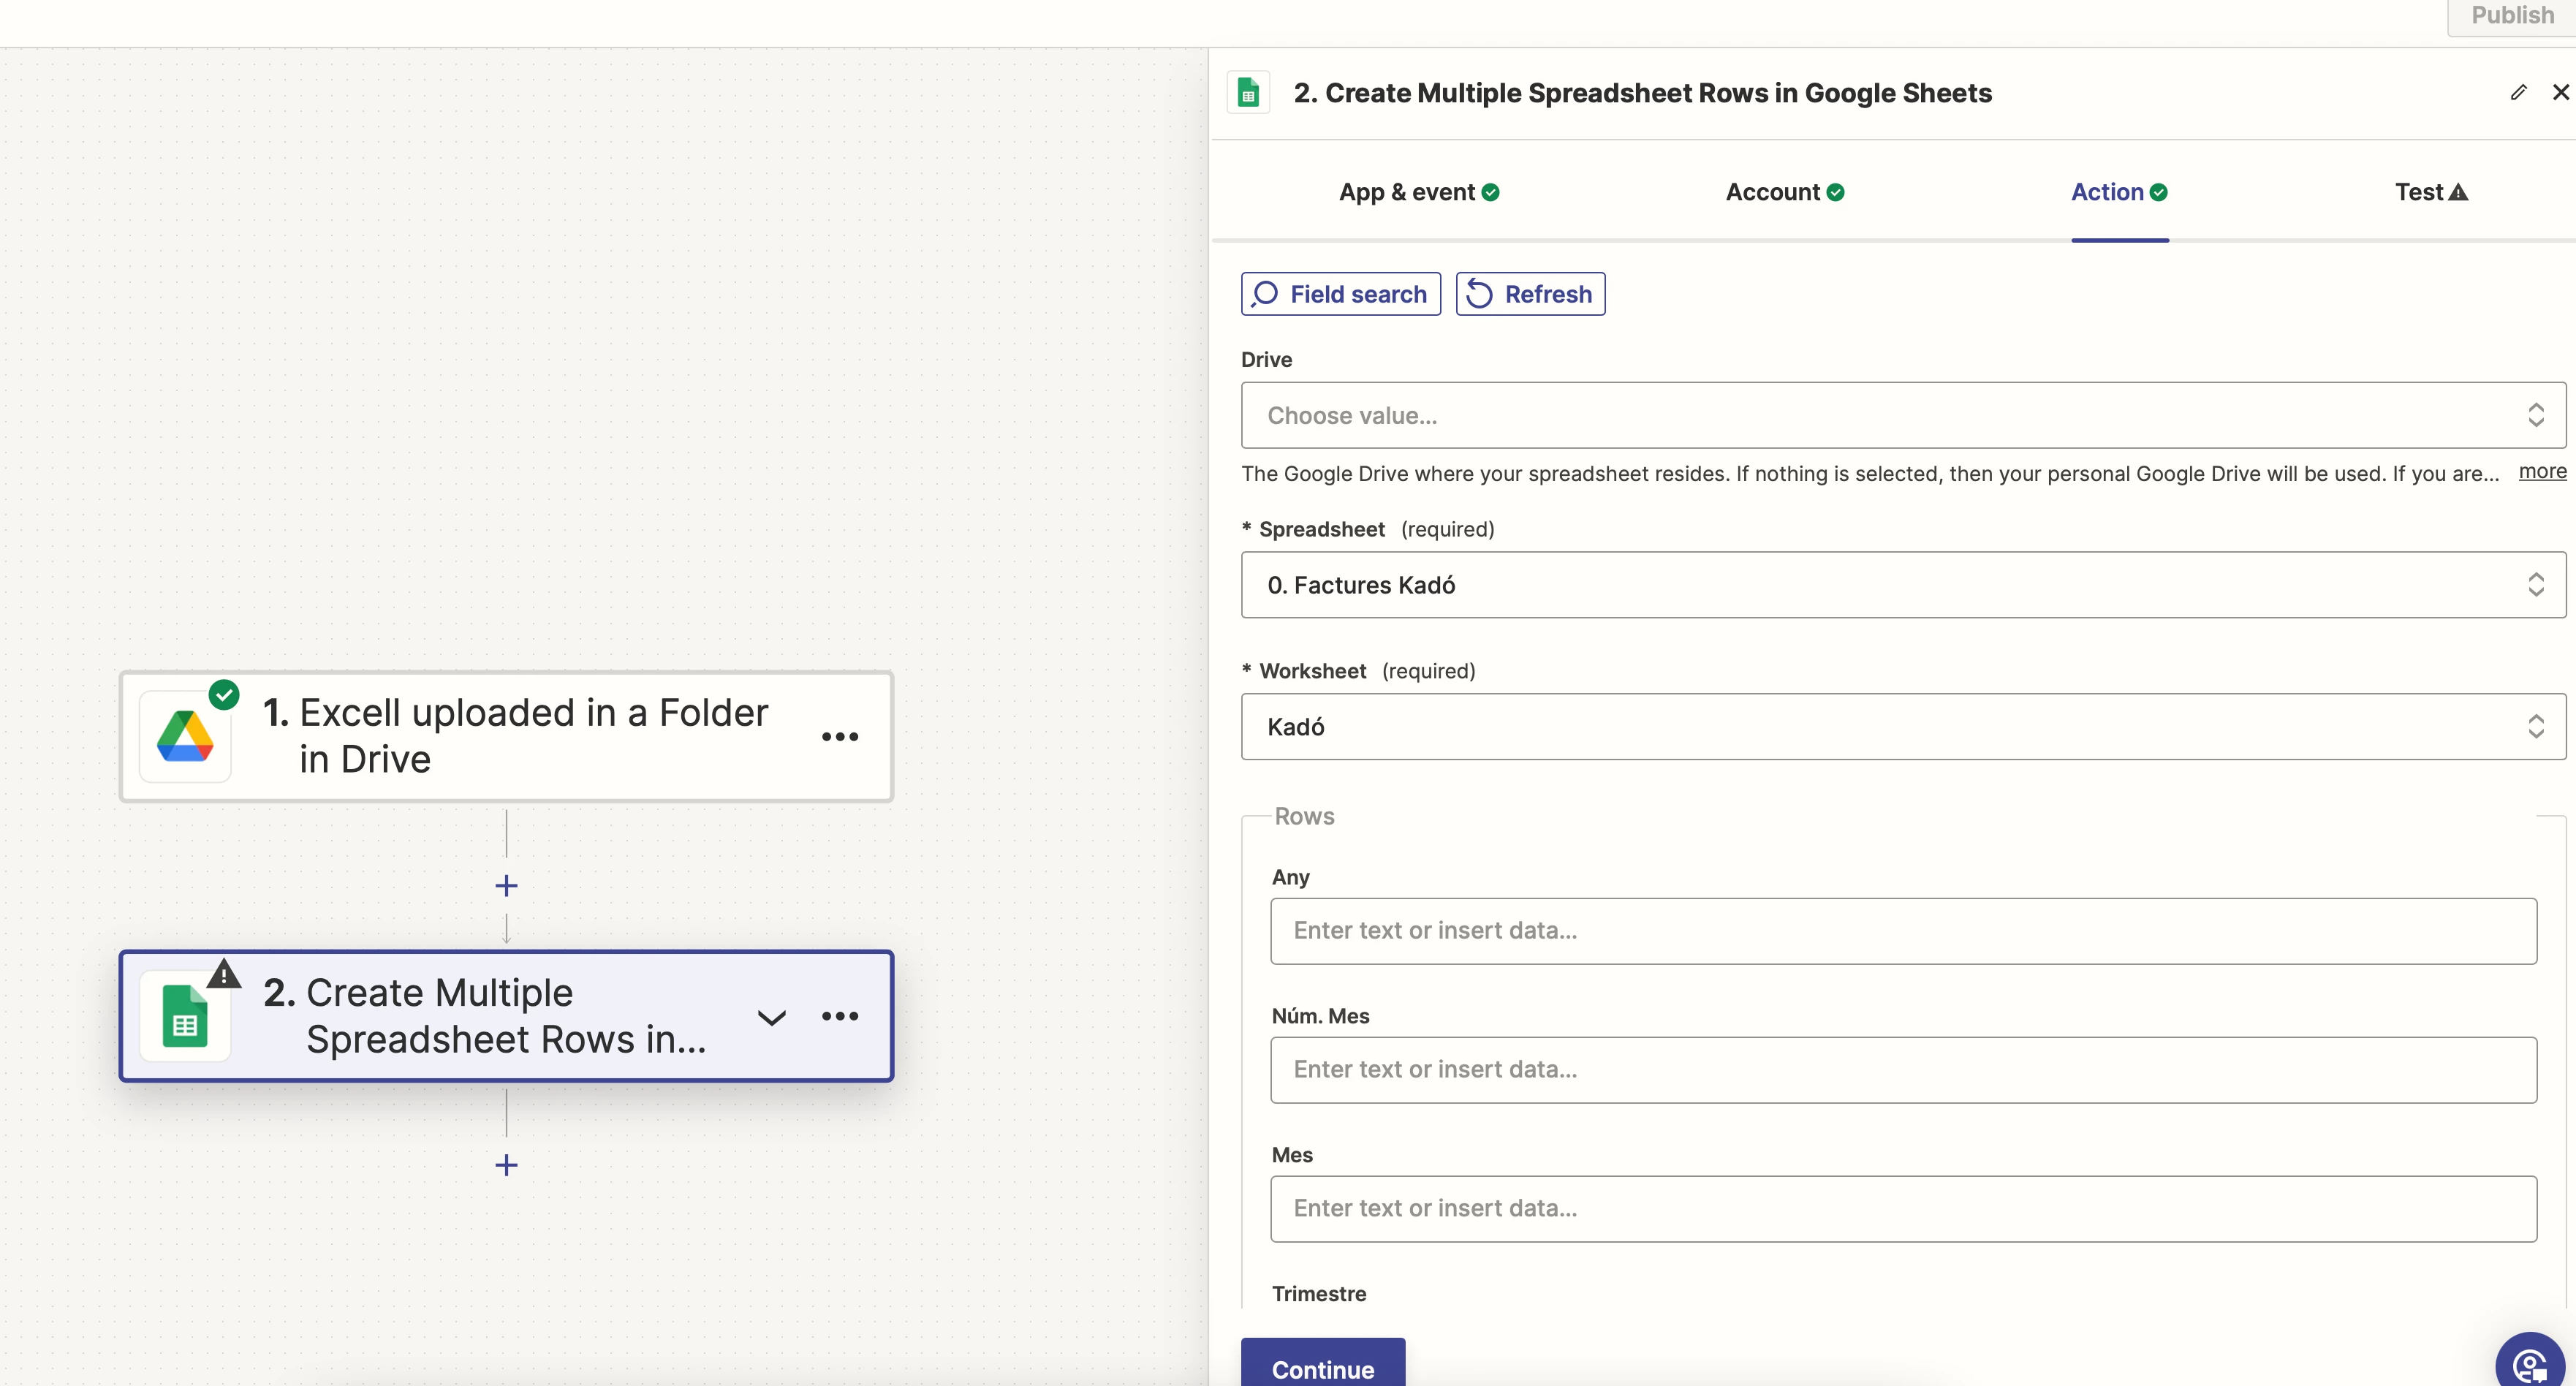Image resolution: width=2576 pixels, height=1386 pixels.
Task: Click the Refresh button
Action: point(1530,294)
